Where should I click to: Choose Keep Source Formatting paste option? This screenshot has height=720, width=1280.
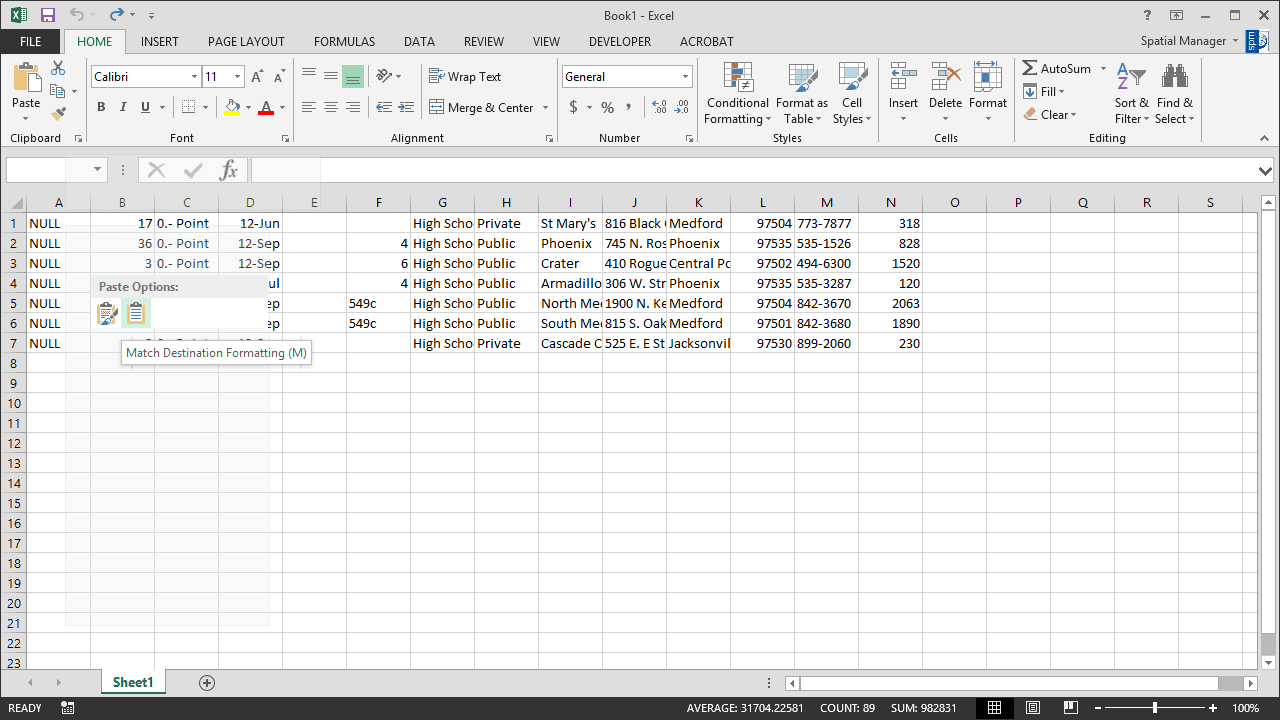107,314
